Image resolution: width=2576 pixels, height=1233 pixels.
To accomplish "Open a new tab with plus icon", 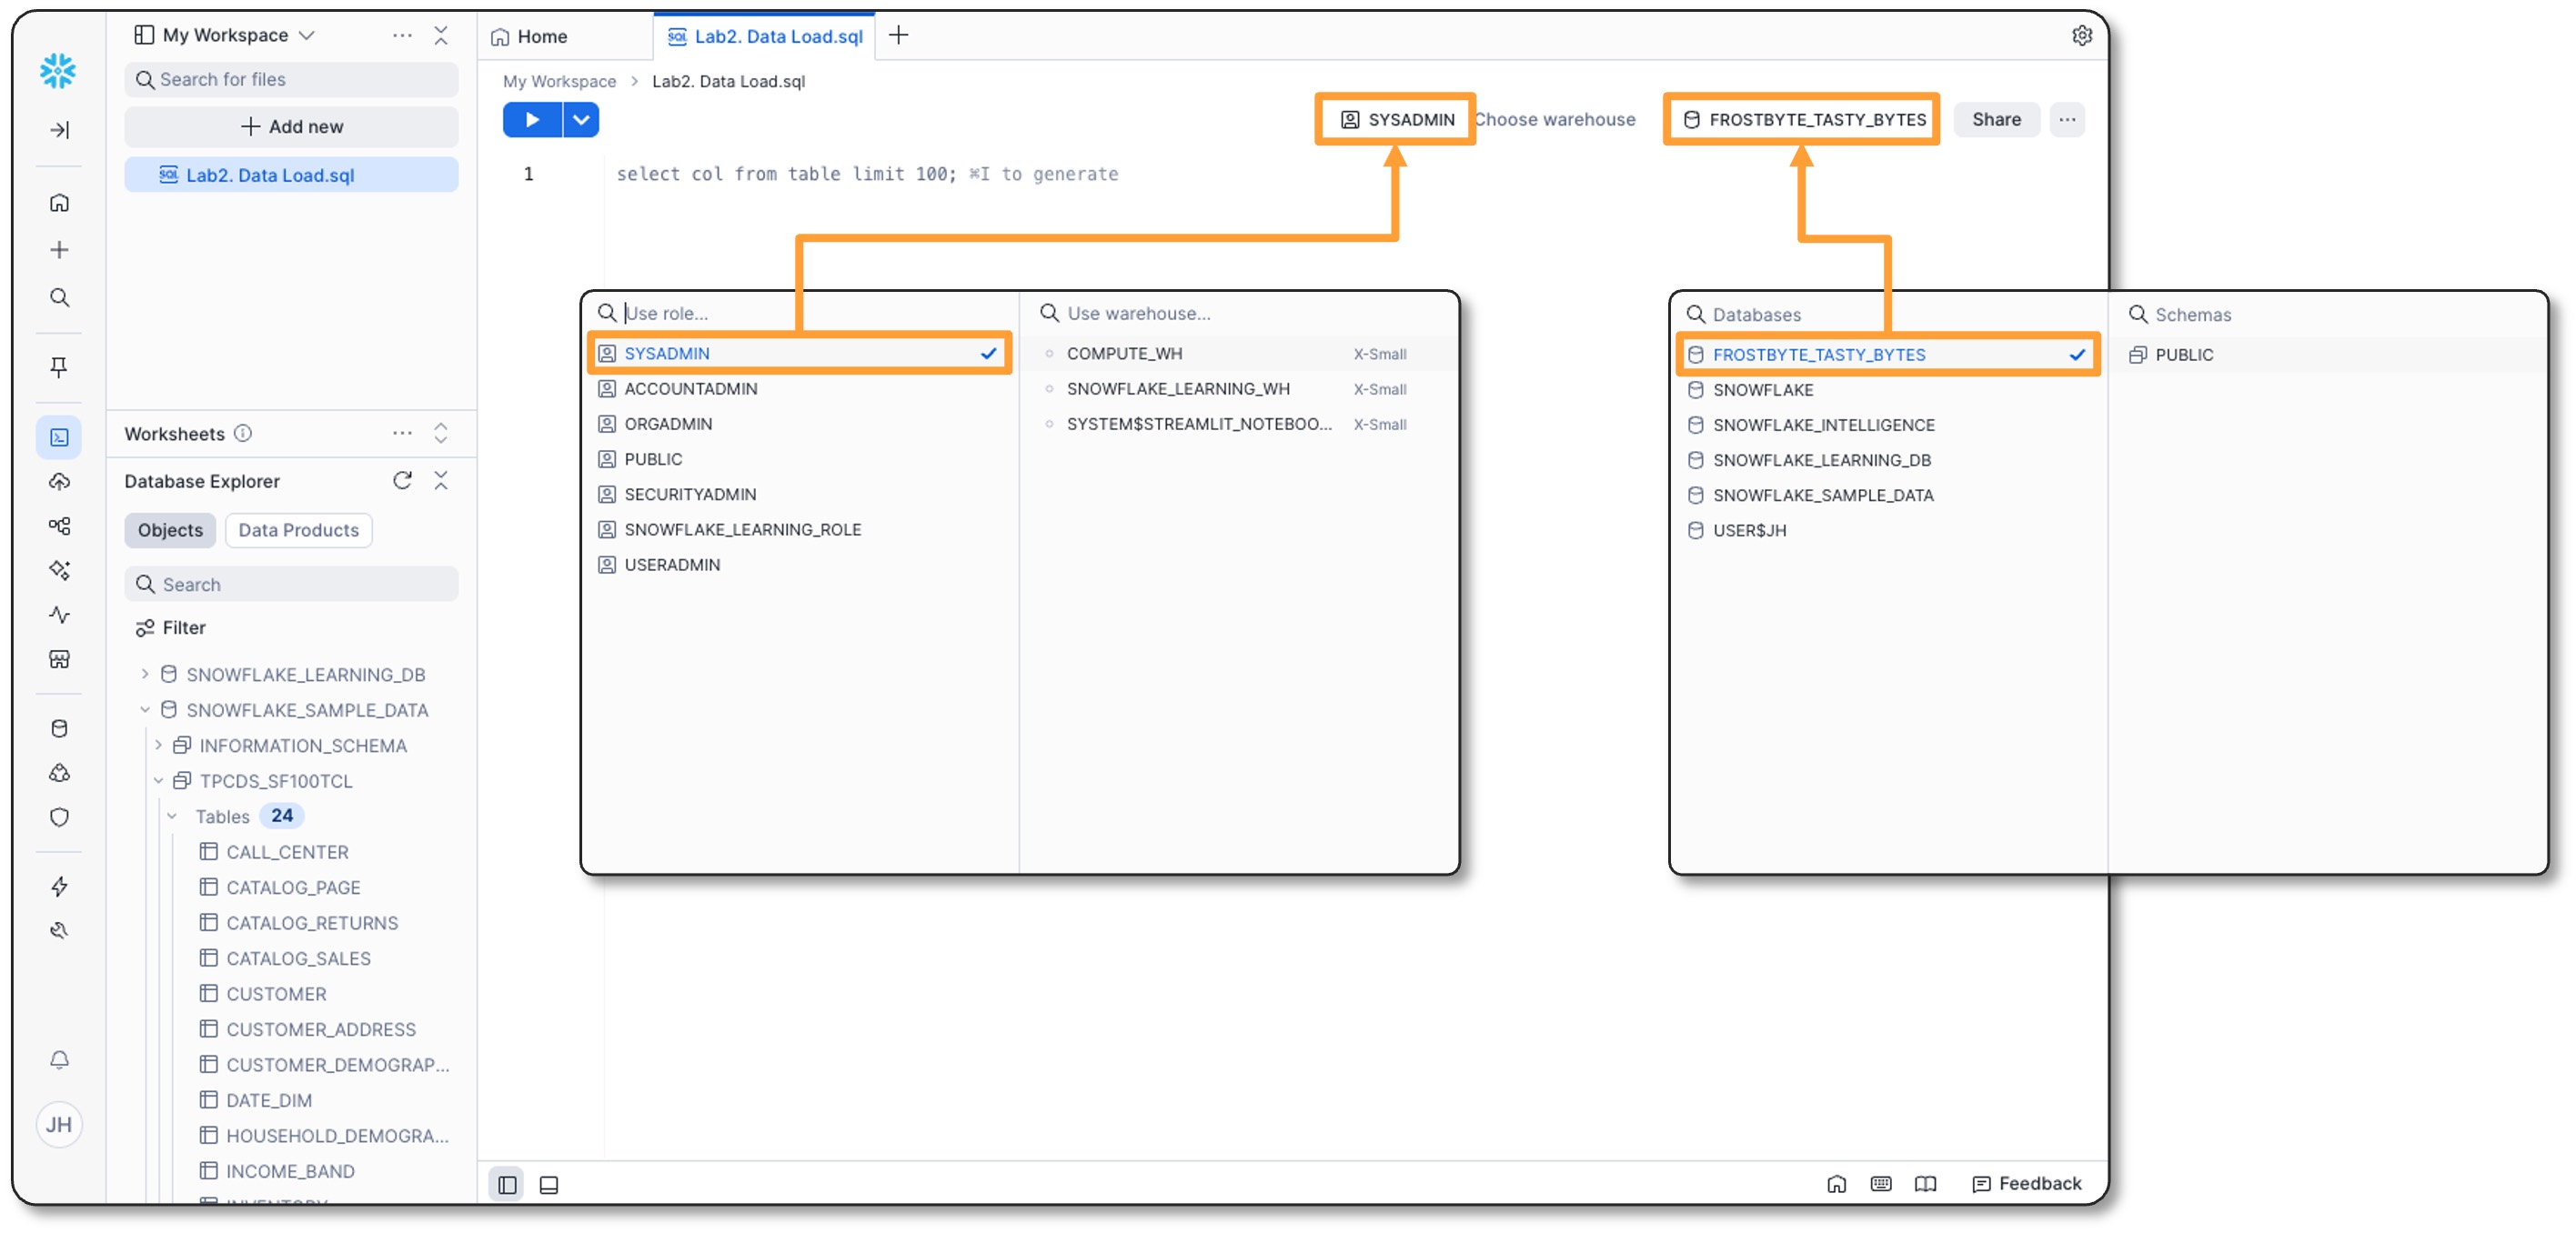I will [x=898, y=36].
